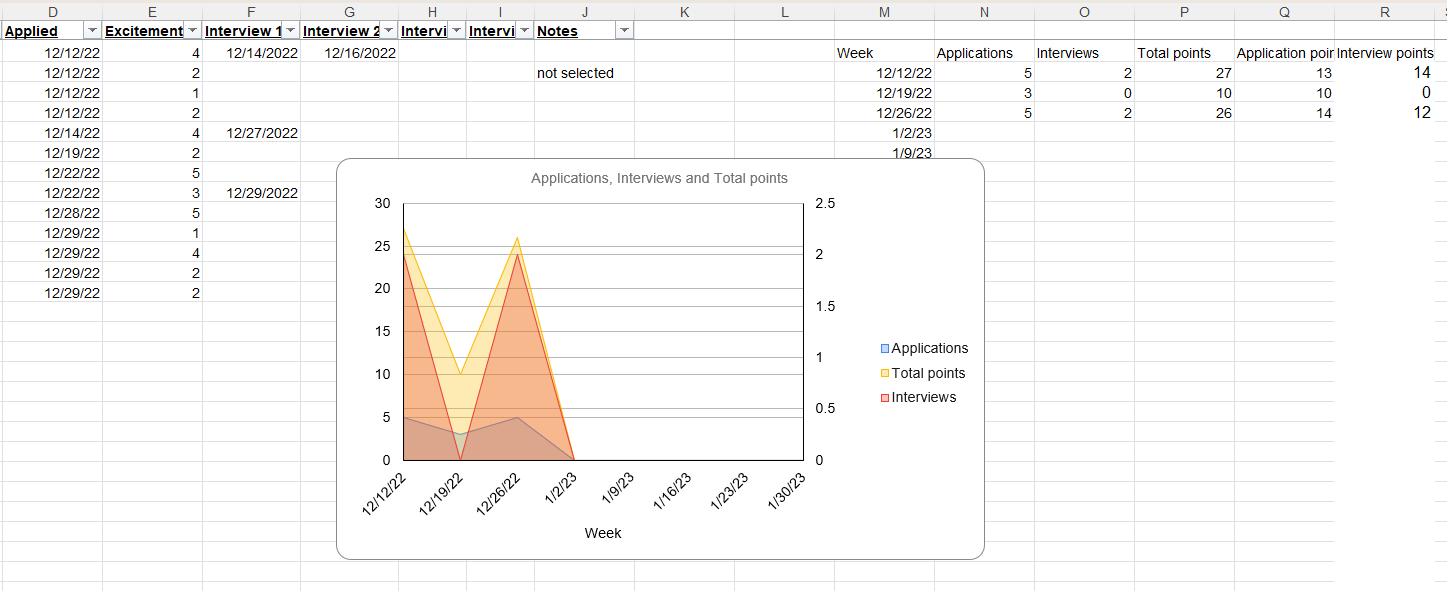
Task: Open the filter dropdown in column H
Action: pos(456,31)
